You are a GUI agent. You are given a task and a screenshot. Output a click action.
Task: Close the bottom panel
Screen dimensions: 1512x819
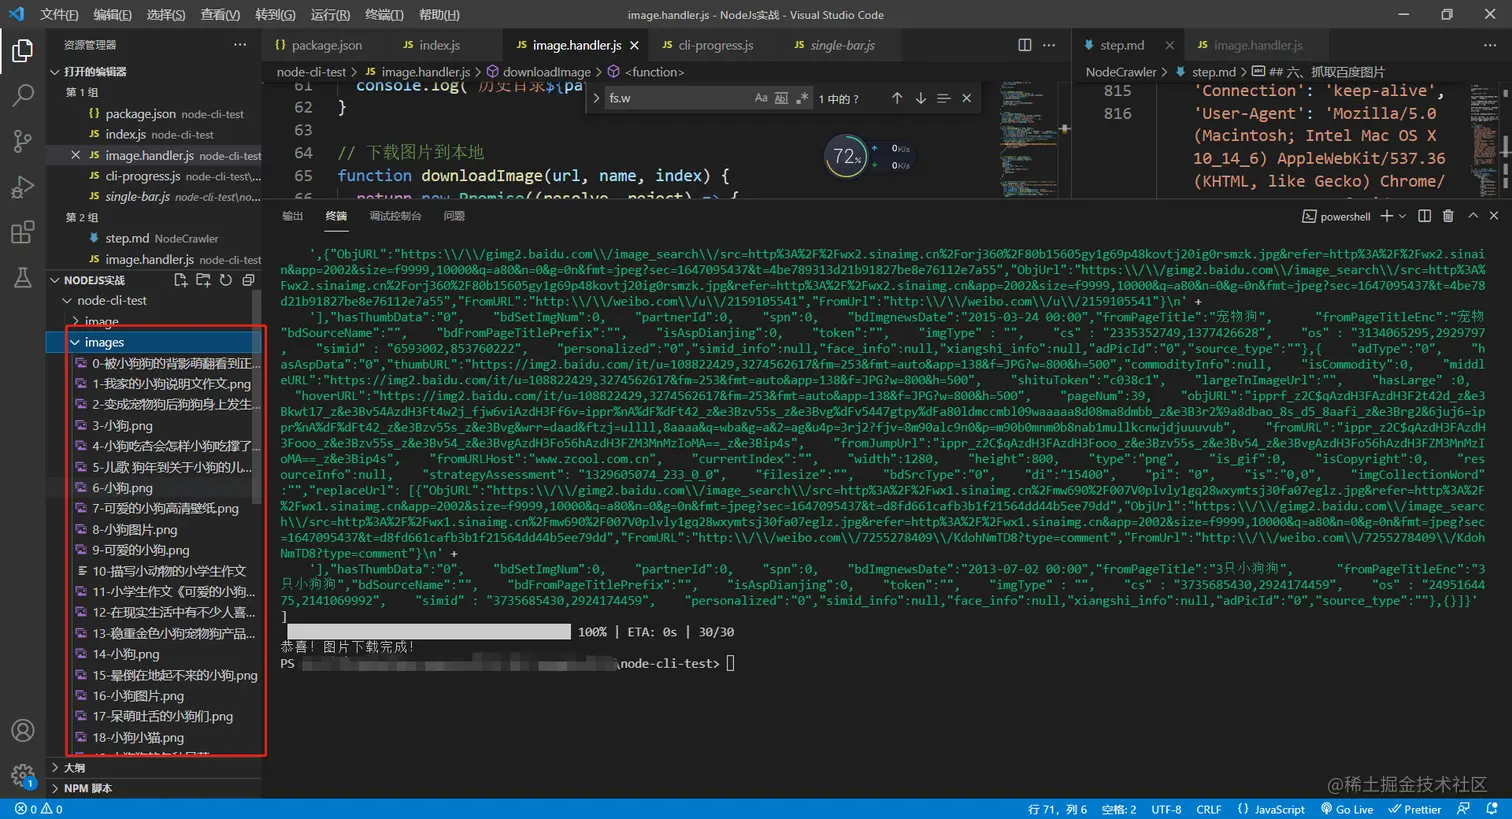(1494, 216)
